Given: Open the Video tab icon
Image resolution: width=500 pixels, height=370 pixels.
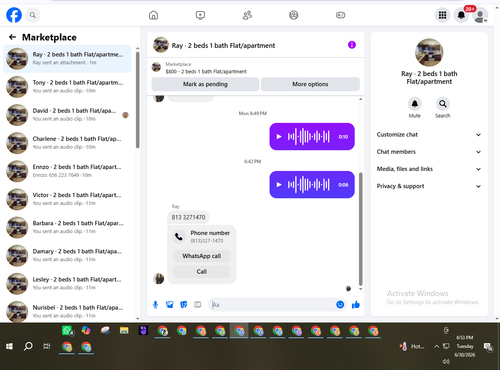Looking at the screenshot, I should click(x=200, y=15).
